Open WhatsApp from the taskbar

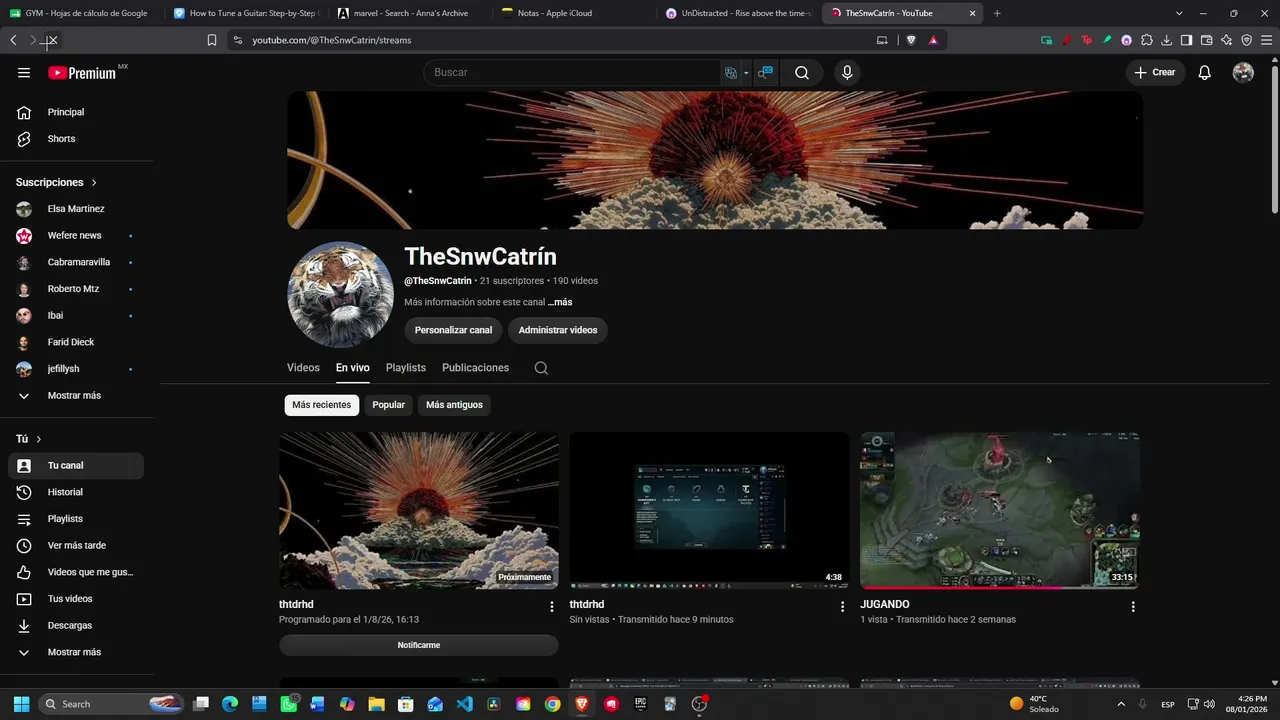point(289,704)
